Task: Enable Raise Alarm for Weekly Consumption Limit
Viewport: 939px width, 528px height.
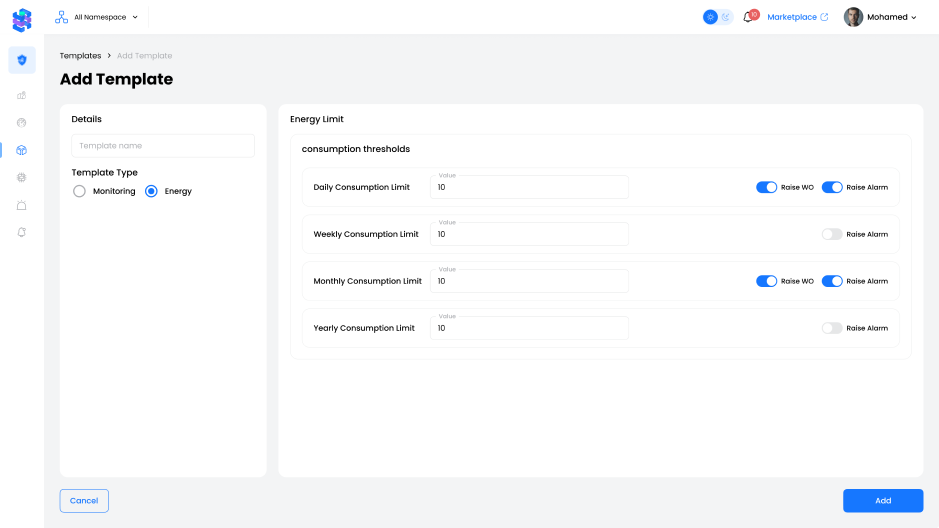Action: (832, 234)
